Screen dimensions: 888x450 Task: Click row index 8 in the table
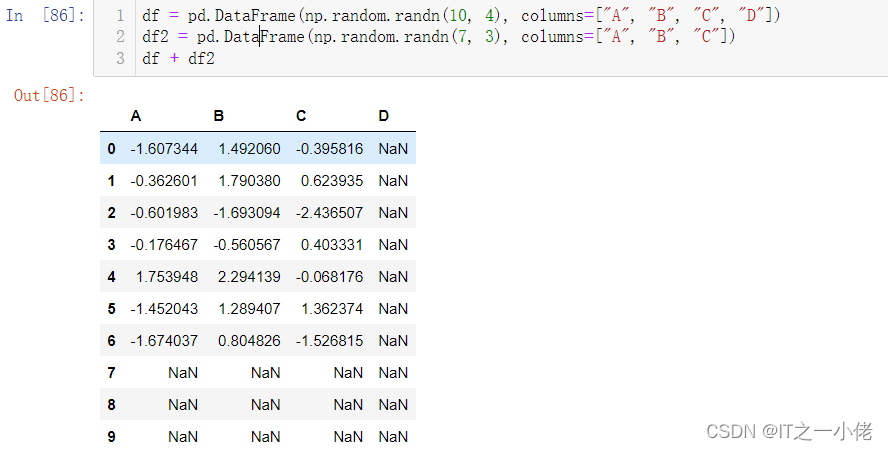pos(111,405)
